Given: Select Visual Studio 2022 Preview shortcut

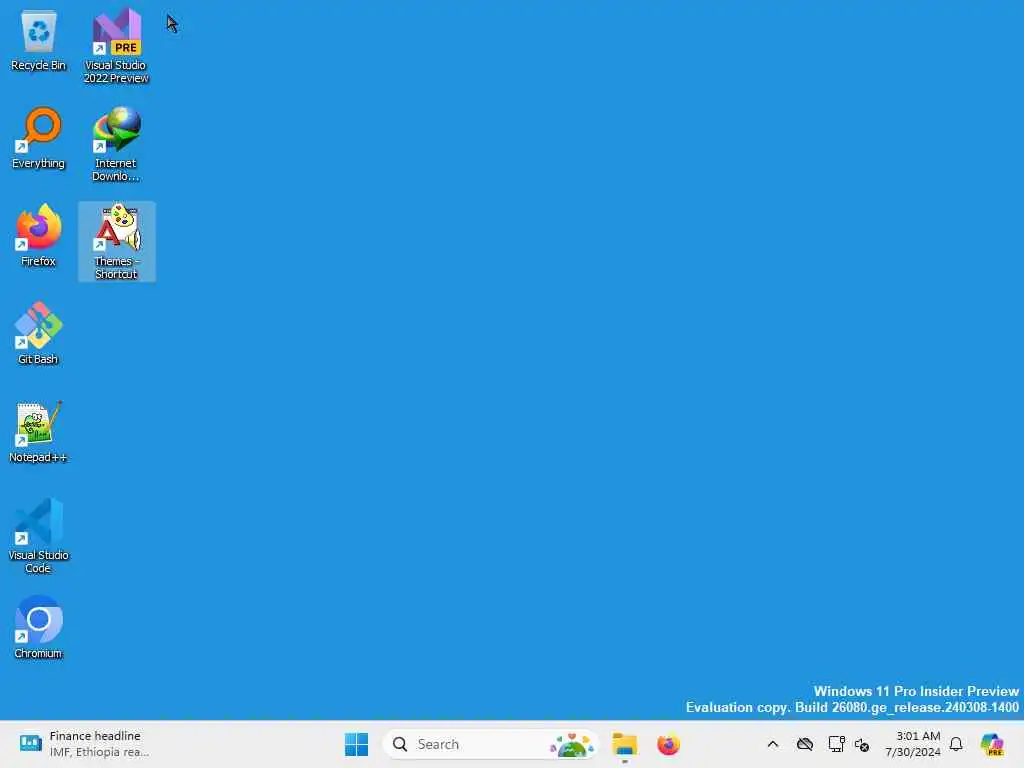Looking at the screenshot, I should 116,46.
